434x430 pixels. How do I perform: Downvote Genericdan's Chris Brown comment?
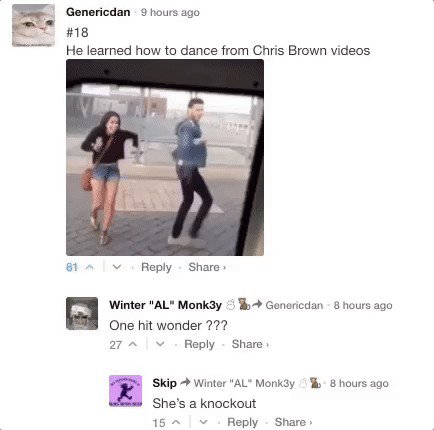pos(117,267)
